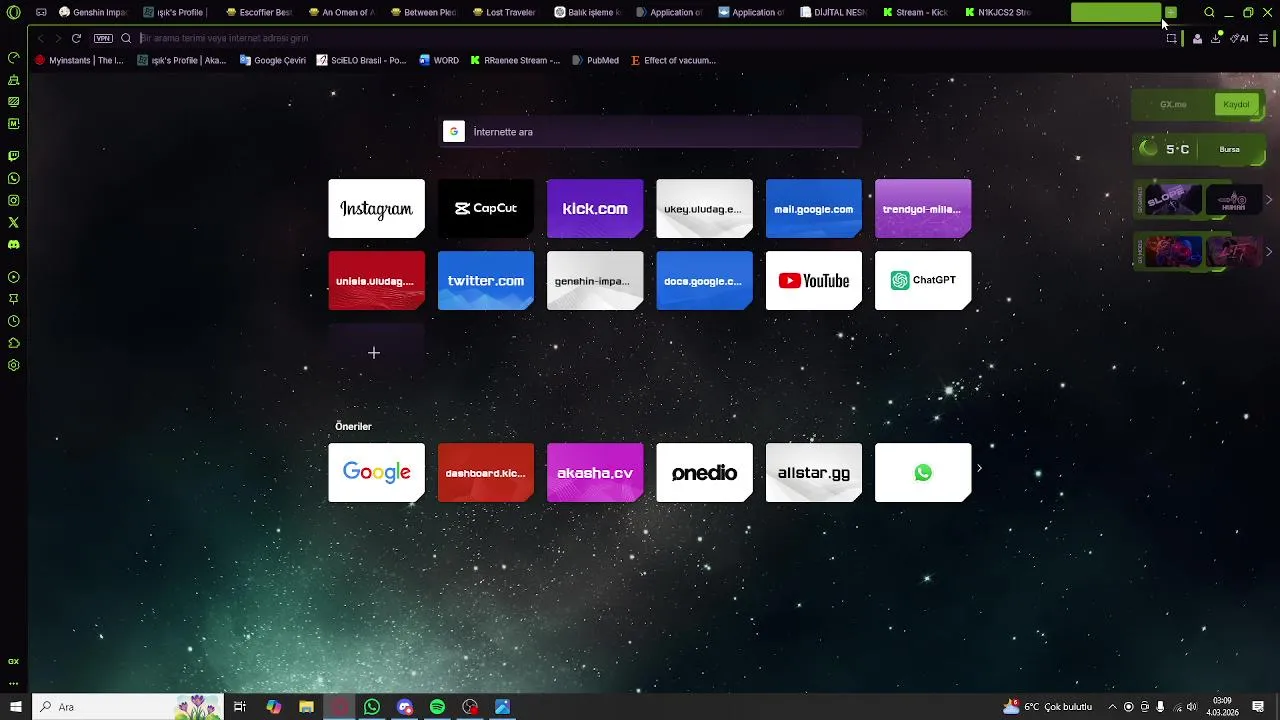1280x720 pixels.
Task: Open the onedio suggestion tile
Action: [704, 473]
